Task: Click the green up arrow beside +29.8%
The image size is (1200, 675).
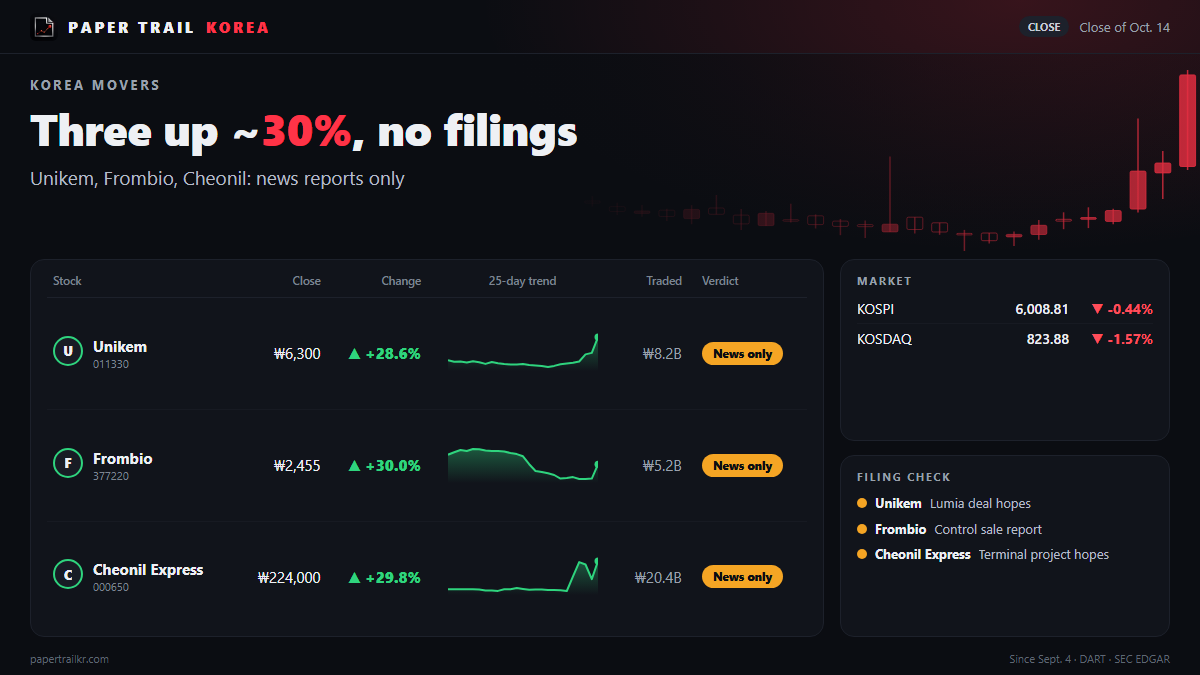Action: (x=354, y=578)
